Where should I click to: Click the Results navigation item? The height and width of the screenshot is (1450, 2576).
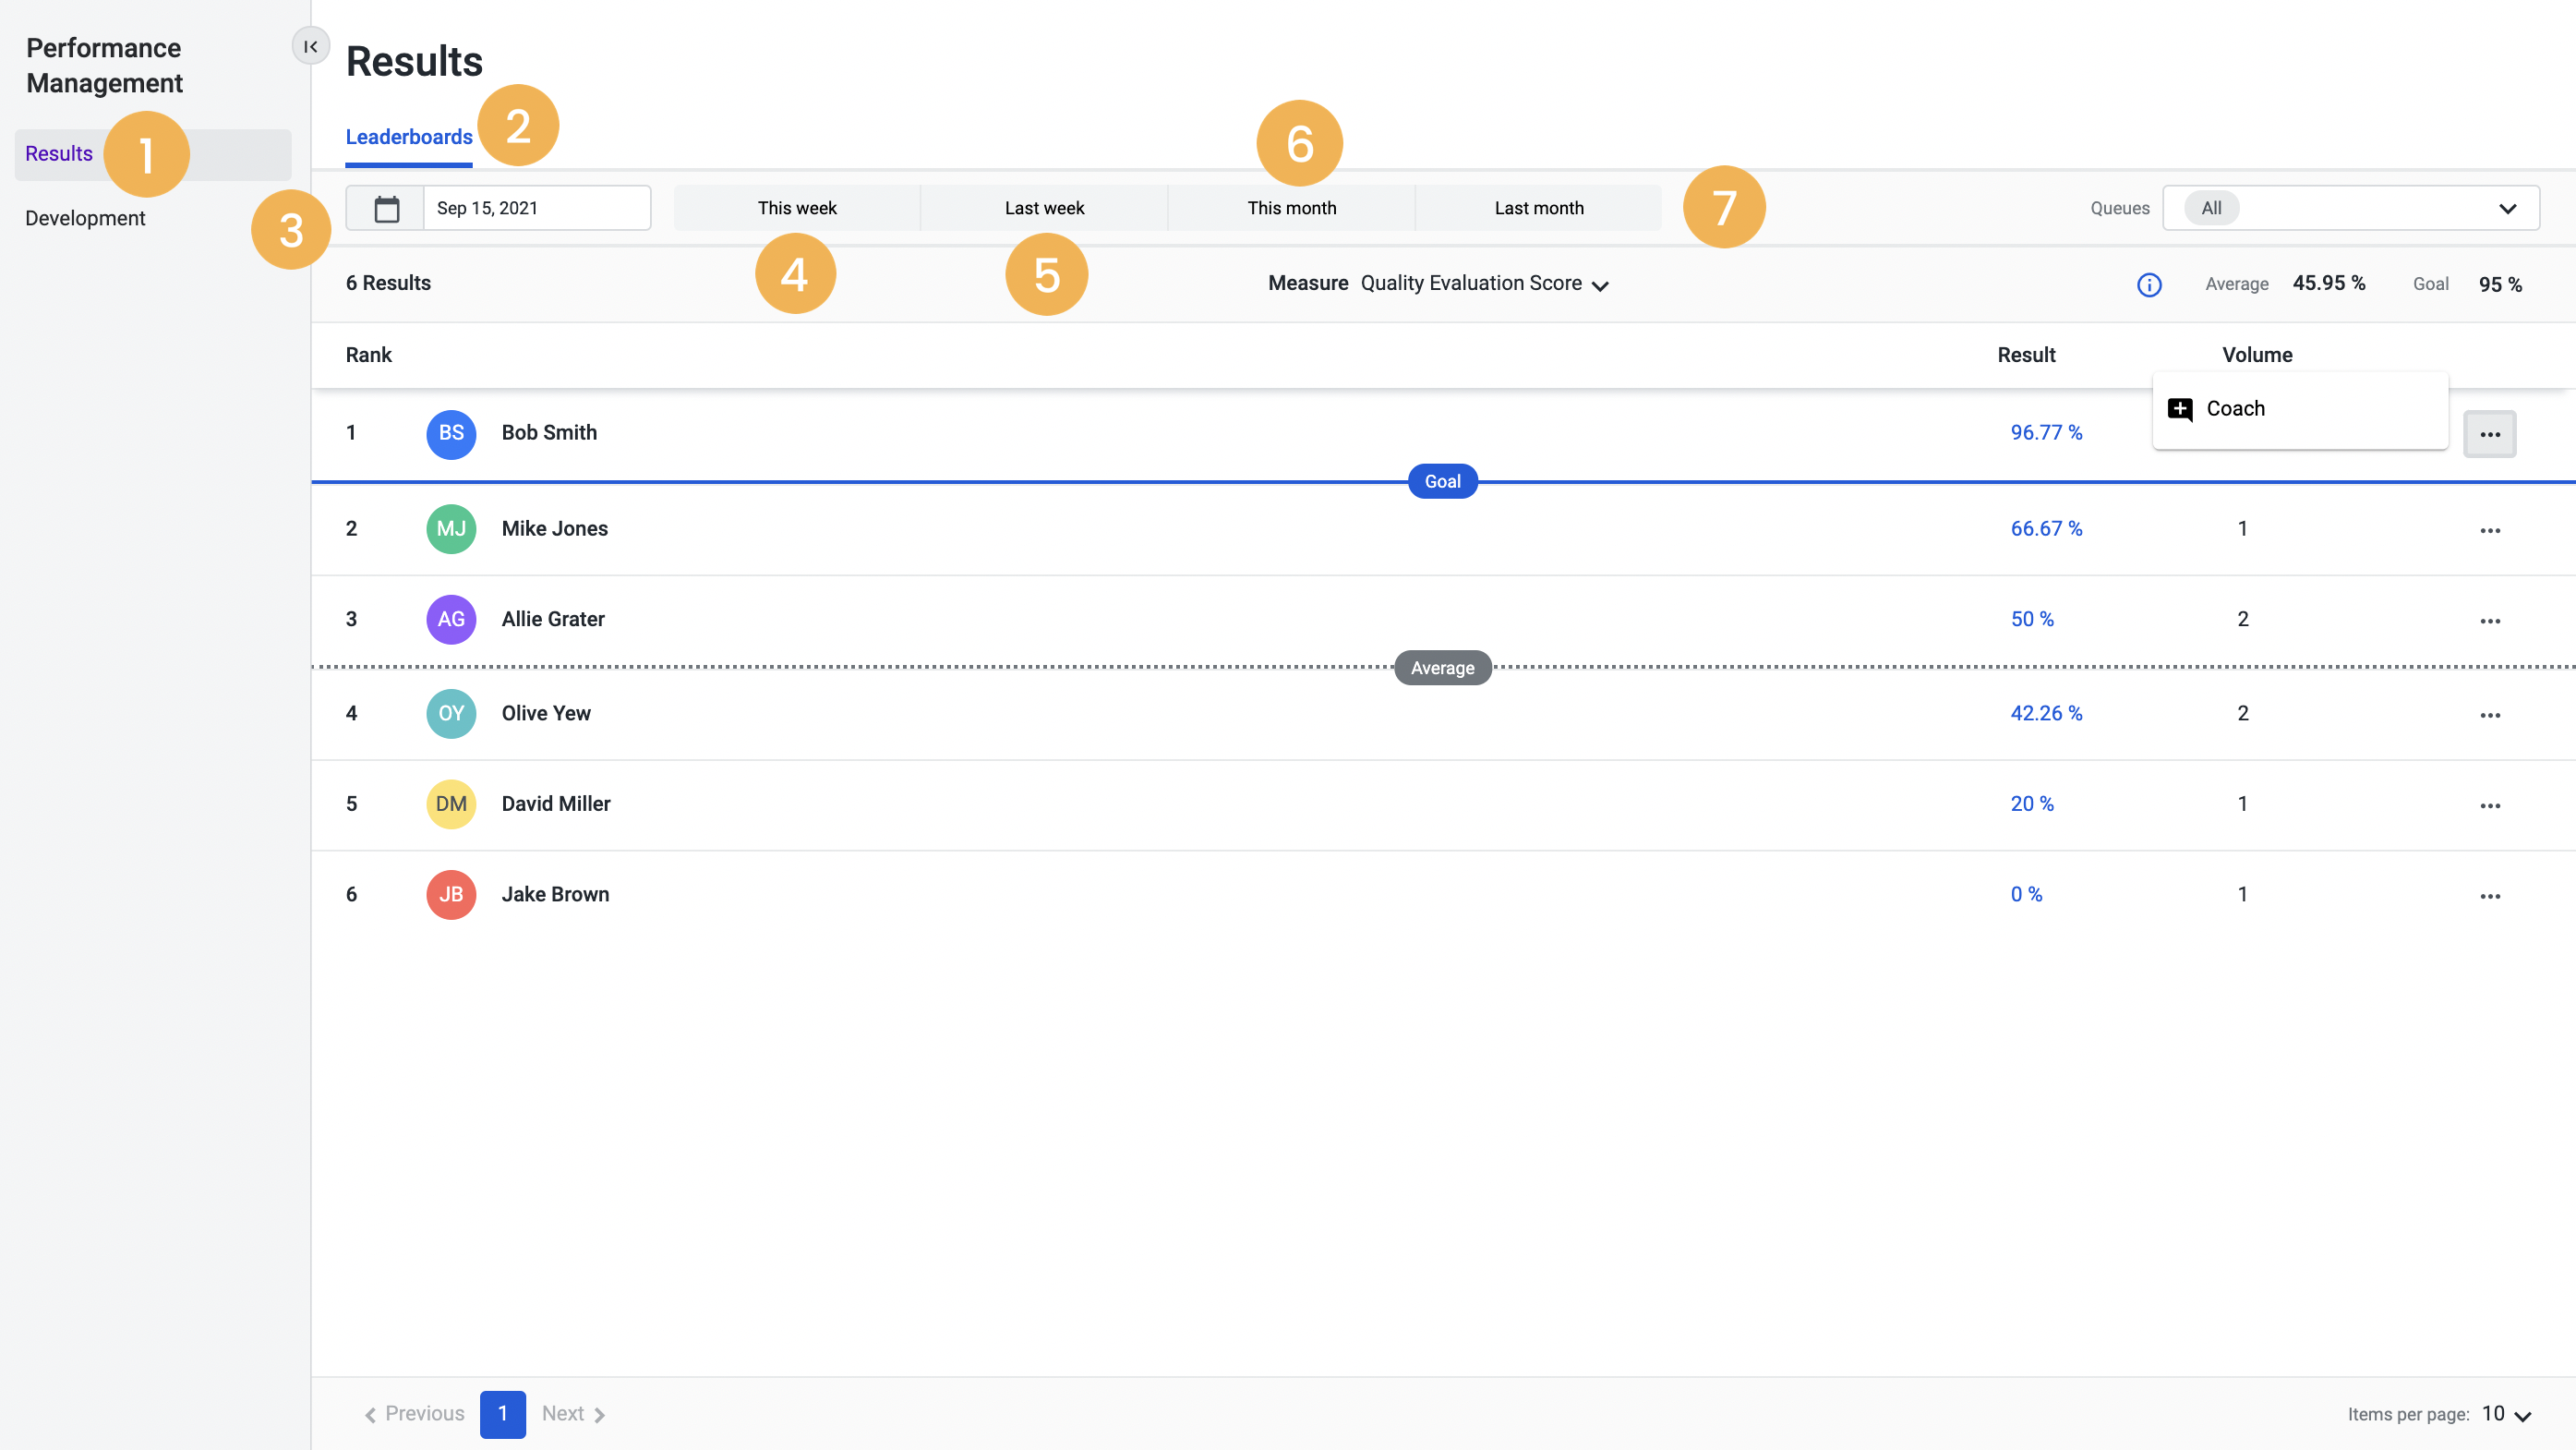(58, 154)
